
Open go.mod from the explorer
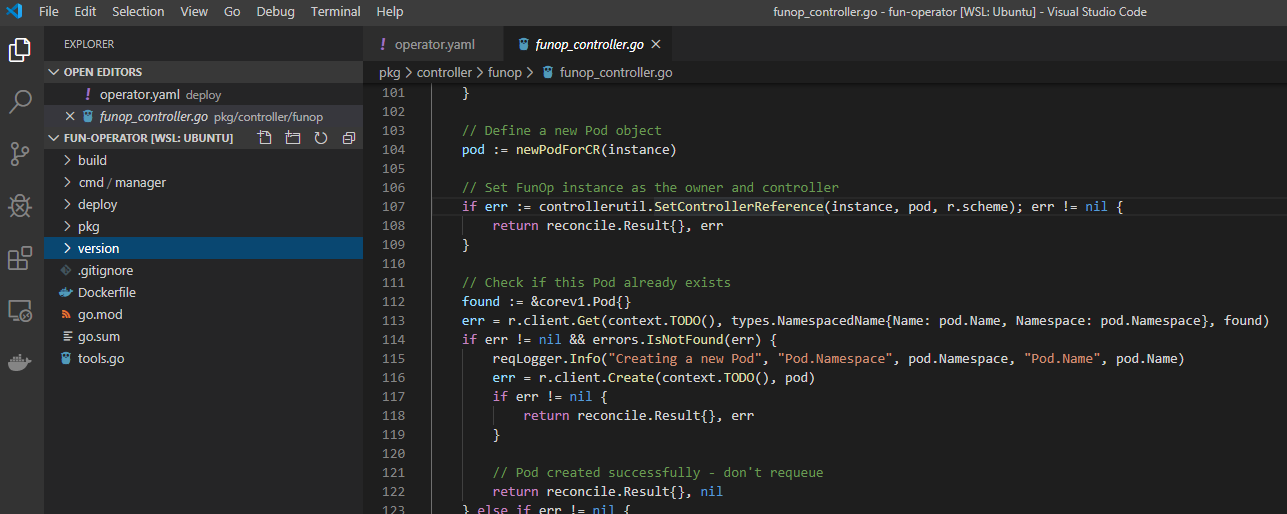[203, 314]
